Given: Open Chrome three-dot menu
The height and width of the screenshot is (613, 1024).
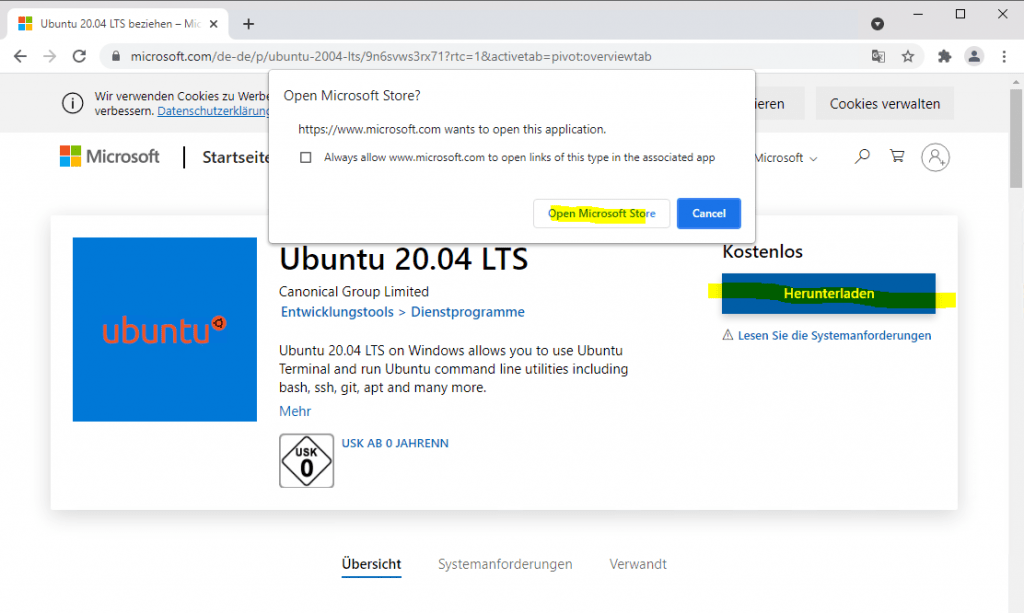Looking at the screenshot, I should [x=1004, y=56].
